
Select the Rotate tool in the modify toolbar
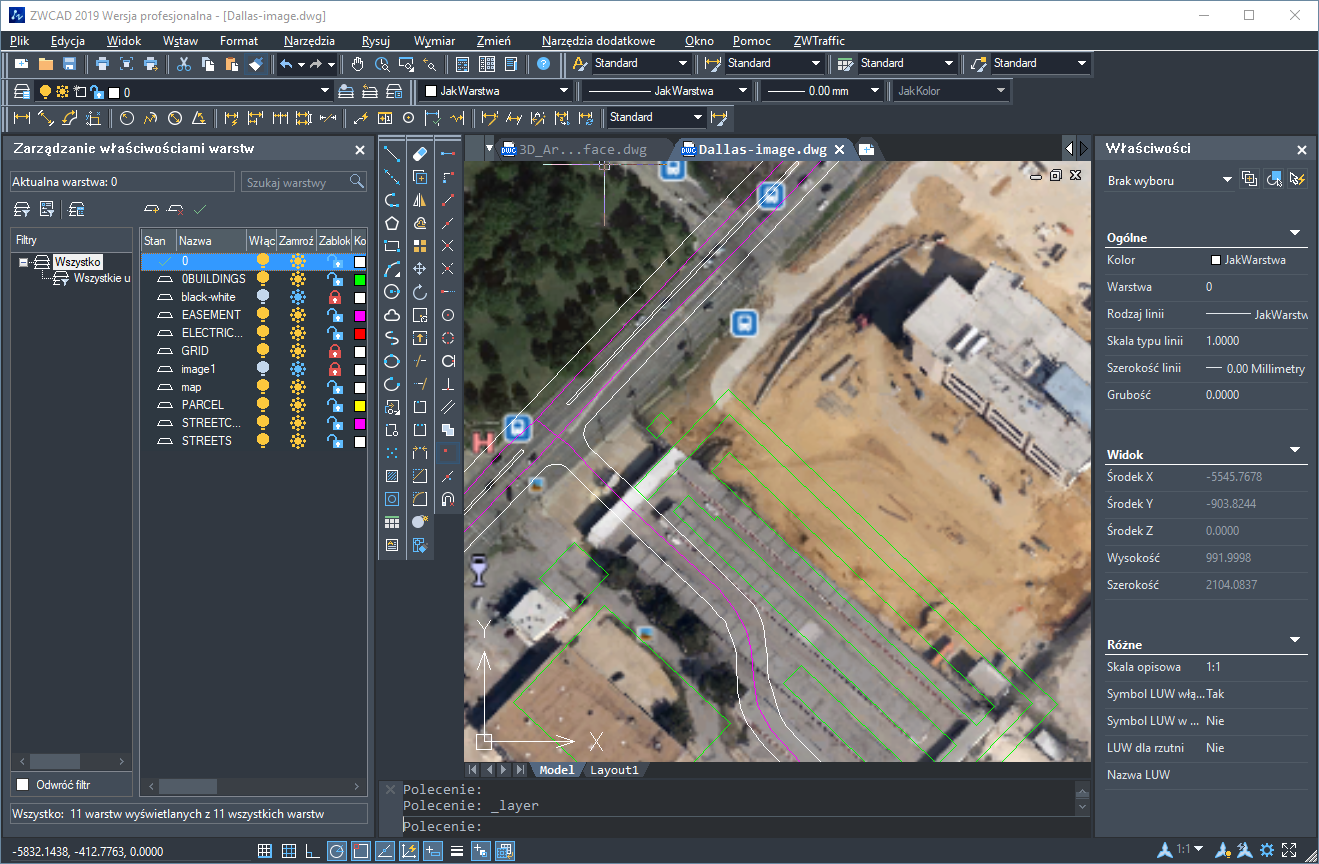click(420, 291)
